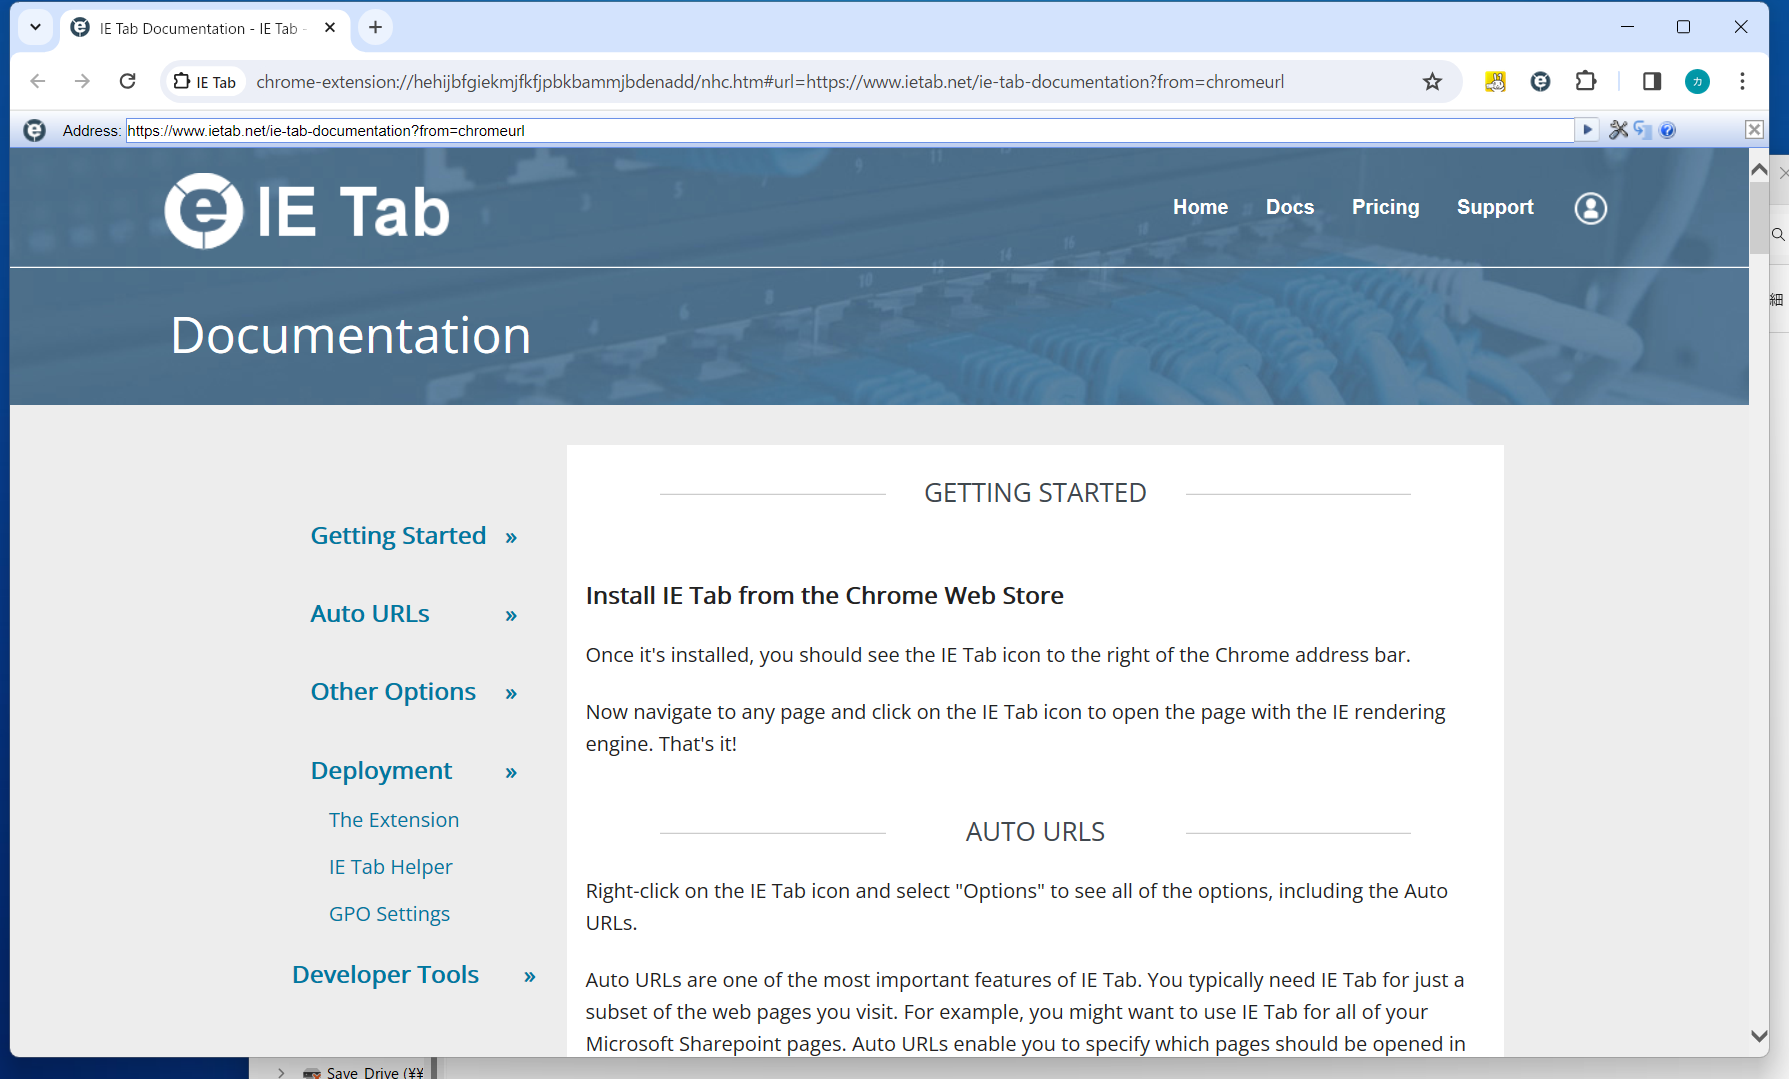Image resolution: width=1789 pixels, height=1079 pixels.
Task: Open The Extension sub-link
Action: click(x=394, y=820)
